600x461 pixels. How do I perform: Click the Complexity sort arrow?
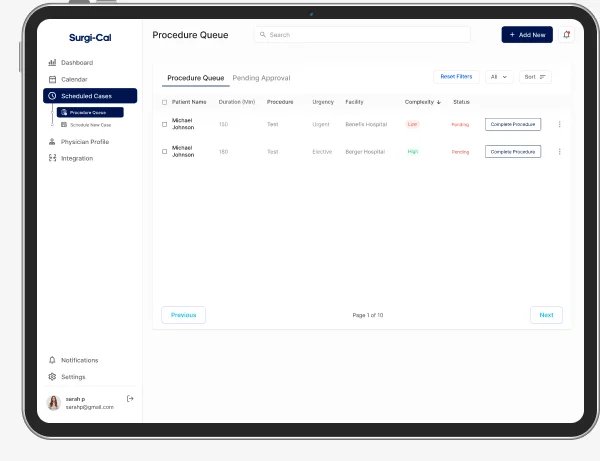[x=439, y=102]
